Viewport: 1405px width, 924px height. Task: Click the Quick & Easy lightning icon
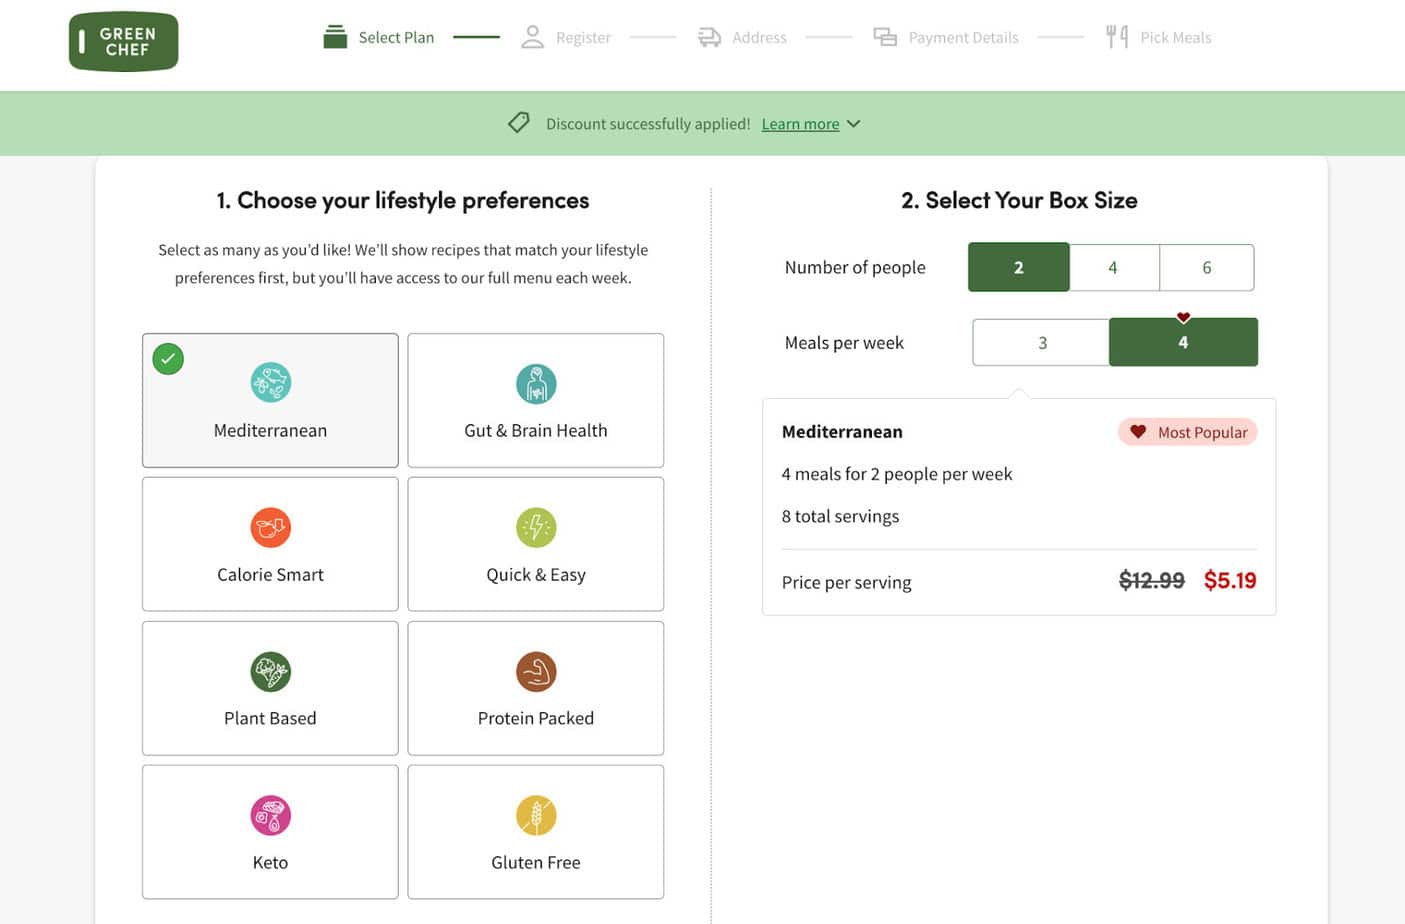(536, 527)
